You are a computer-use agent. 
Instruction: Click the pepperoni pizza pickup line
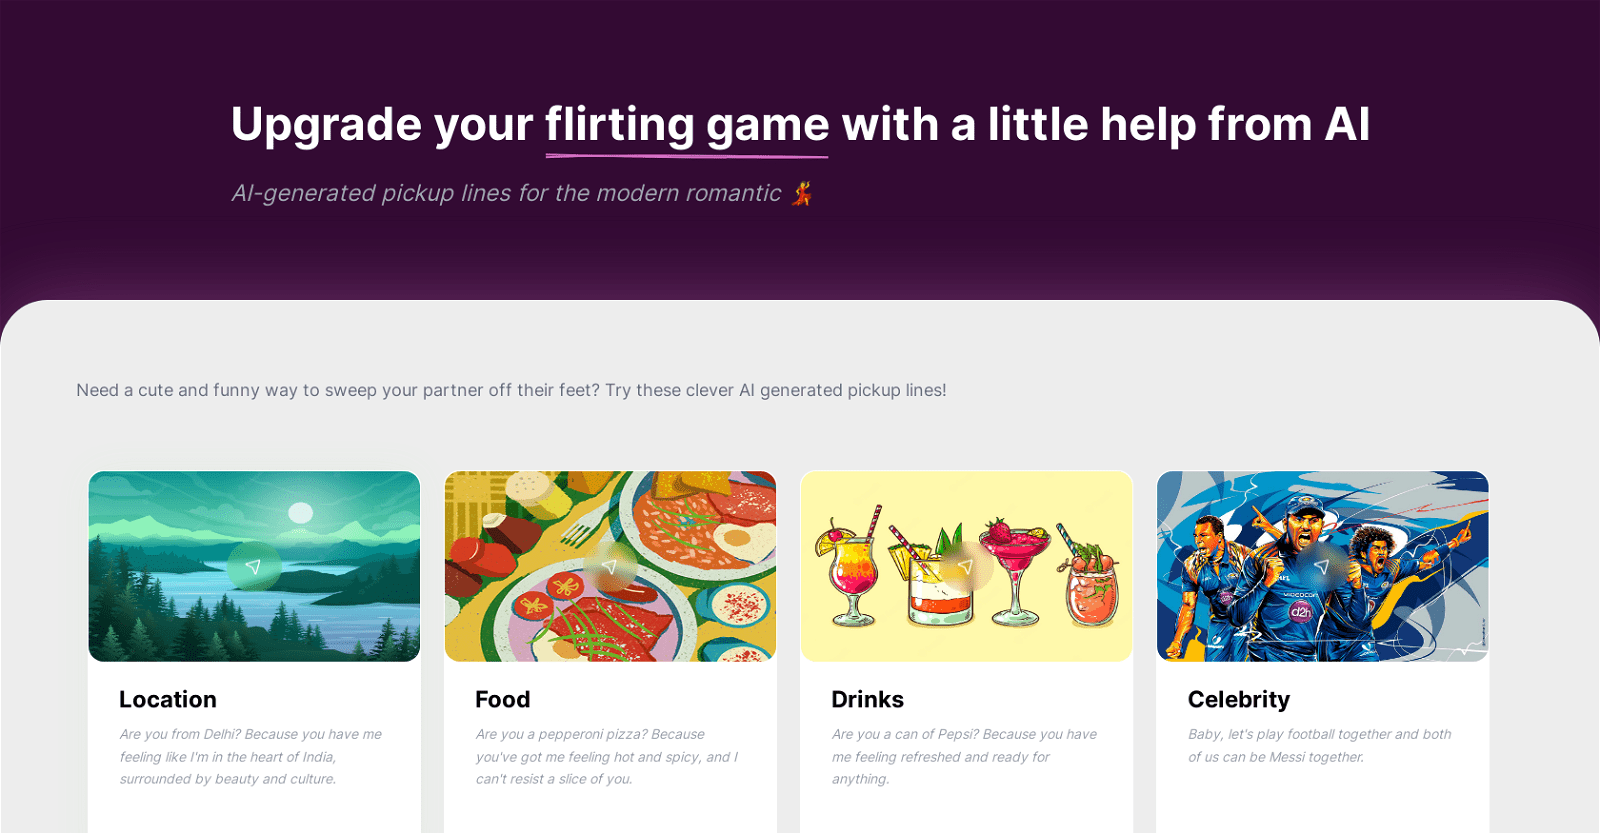[605, 757]
